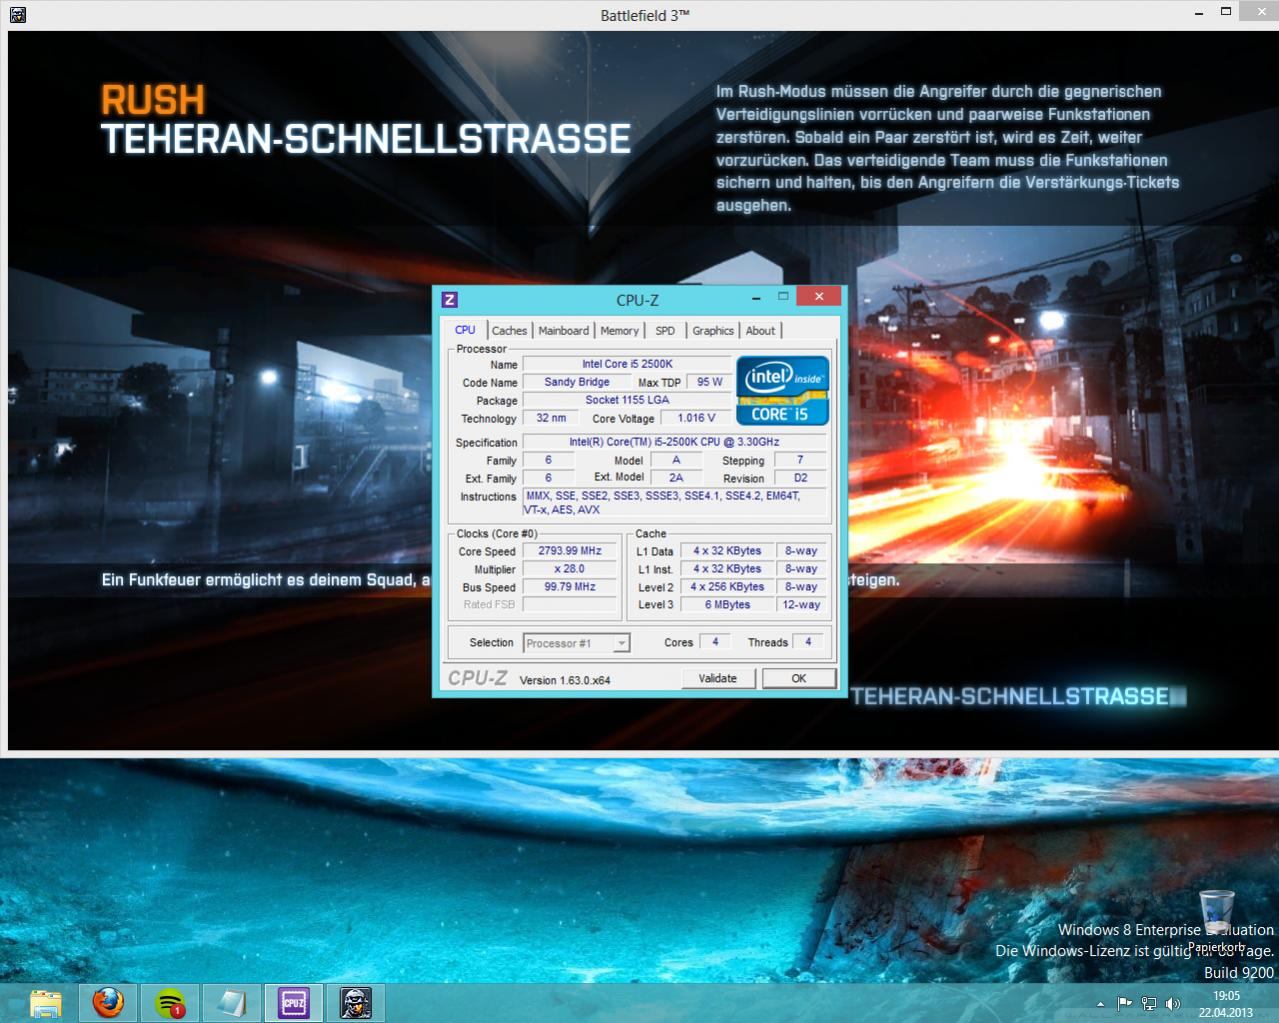Viewport: 1279px width, 1023px height.
Task: Click the Core Speed value 2793.99 MHz
Action: point(570,551)
